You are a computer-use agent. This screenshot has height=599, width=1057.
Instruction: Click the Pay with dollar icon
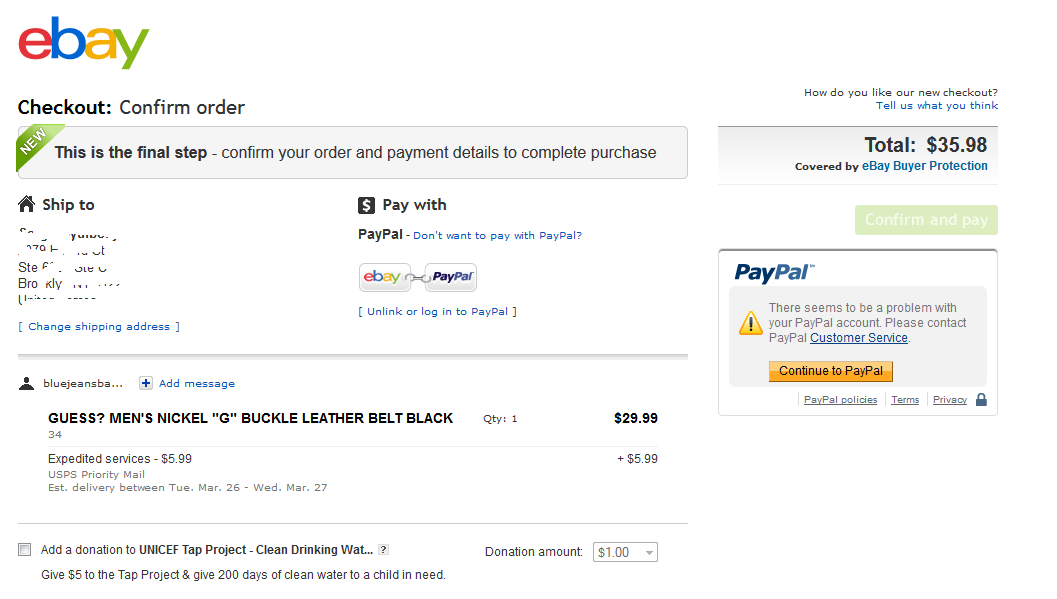366,206
